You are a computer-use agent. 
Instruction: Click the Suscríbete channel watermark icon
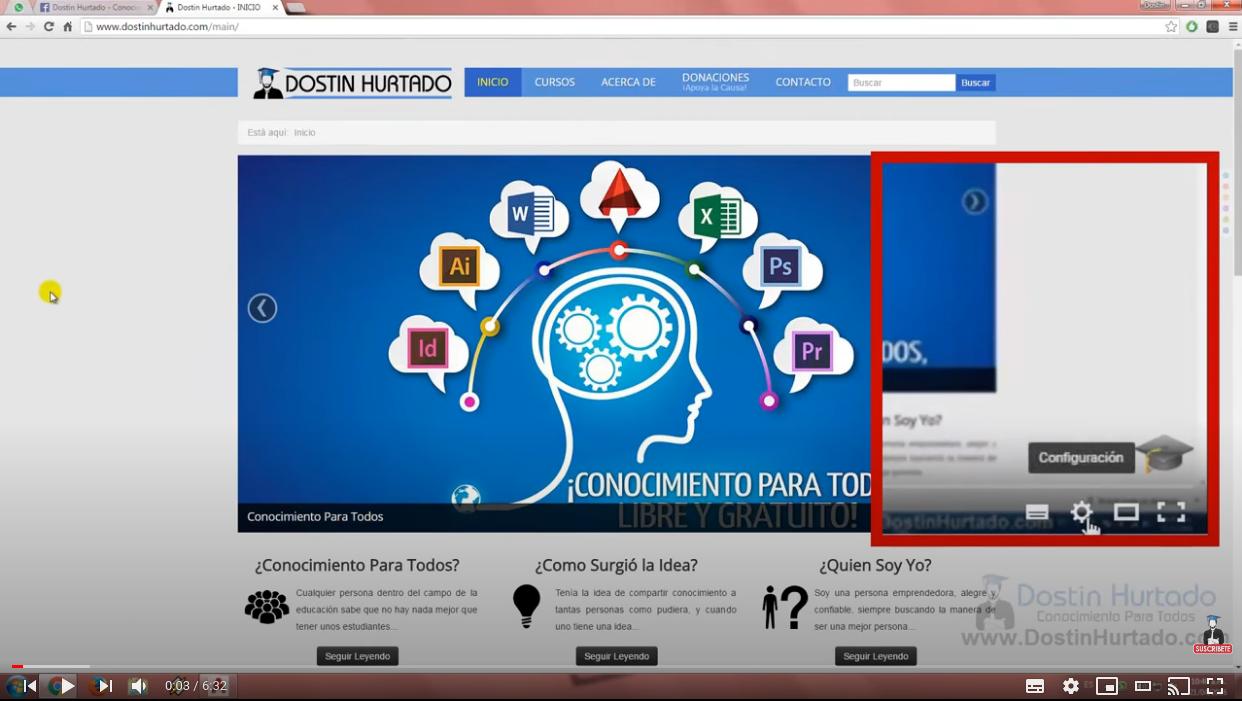[x=1212, y=635]
